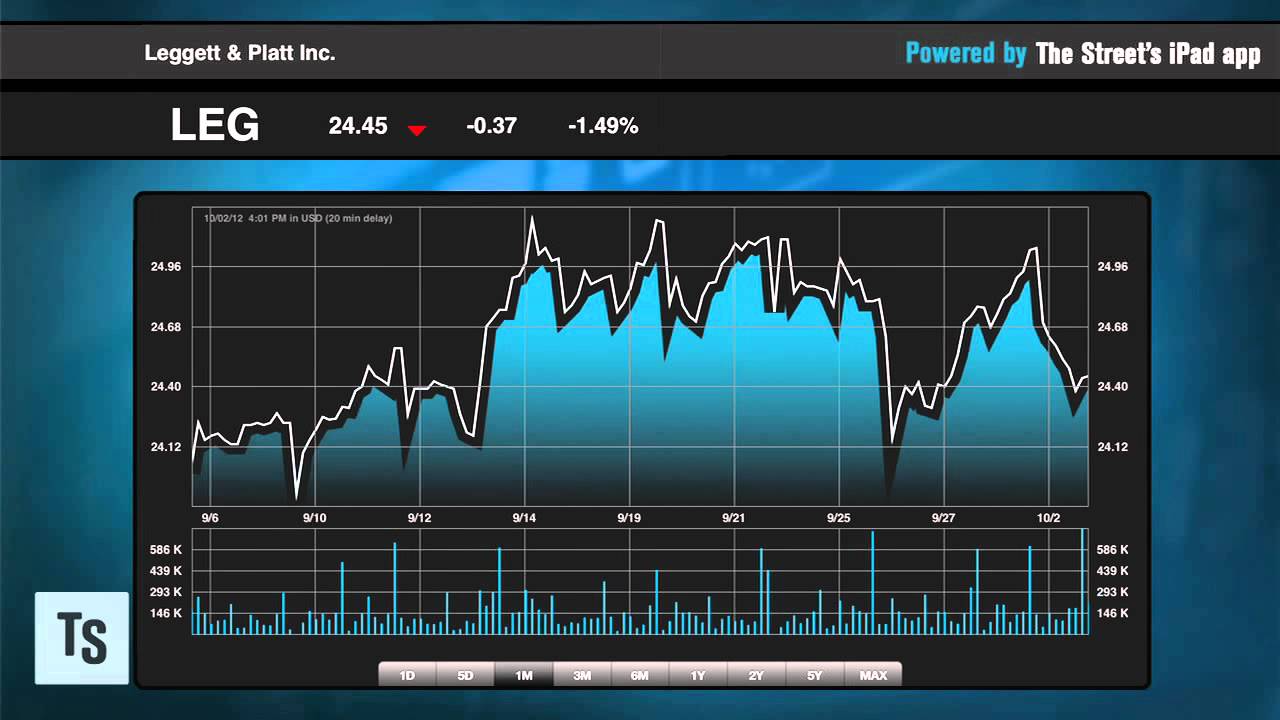Viewport: 1280px width, 720px height.
Task: Click the right-axis 293 K volume label
Action: tap(1113, 593)
